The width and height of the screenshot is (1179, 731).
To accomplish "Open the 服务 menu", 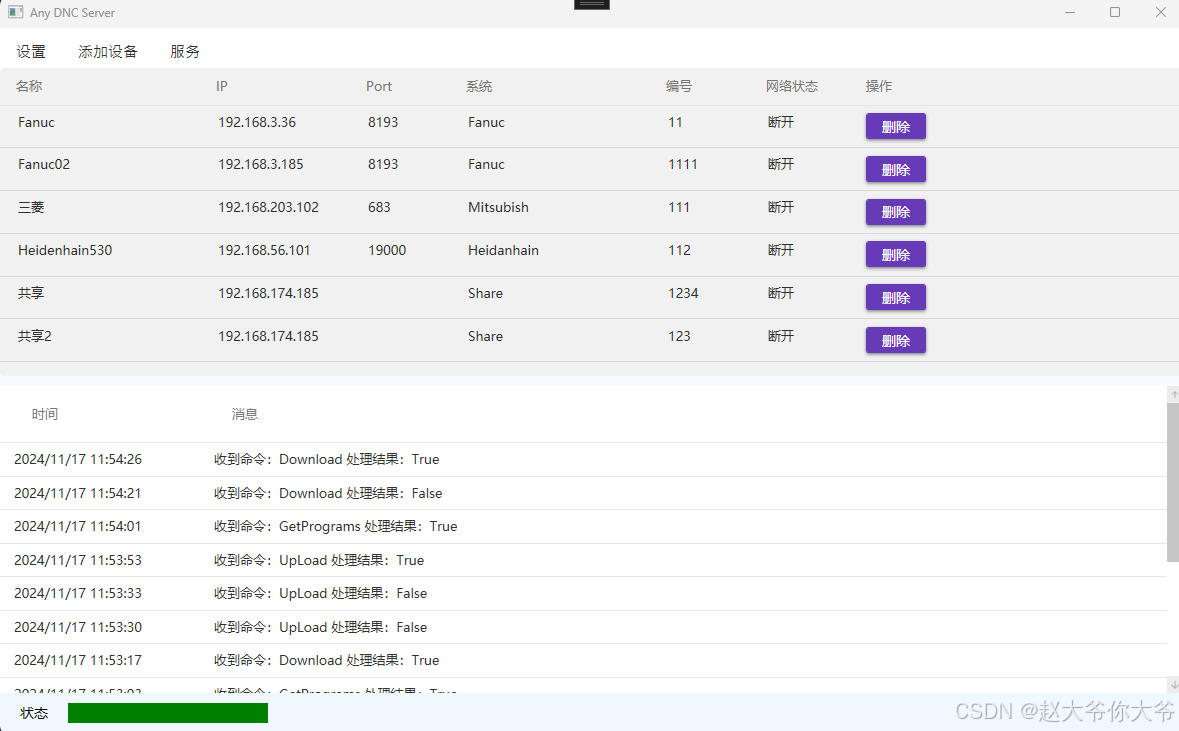I will tap(184, 51).
